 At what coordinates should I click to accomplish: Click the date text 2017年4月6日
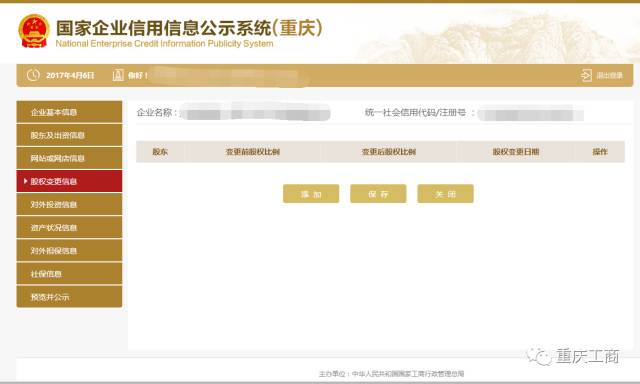click(70, 75)
